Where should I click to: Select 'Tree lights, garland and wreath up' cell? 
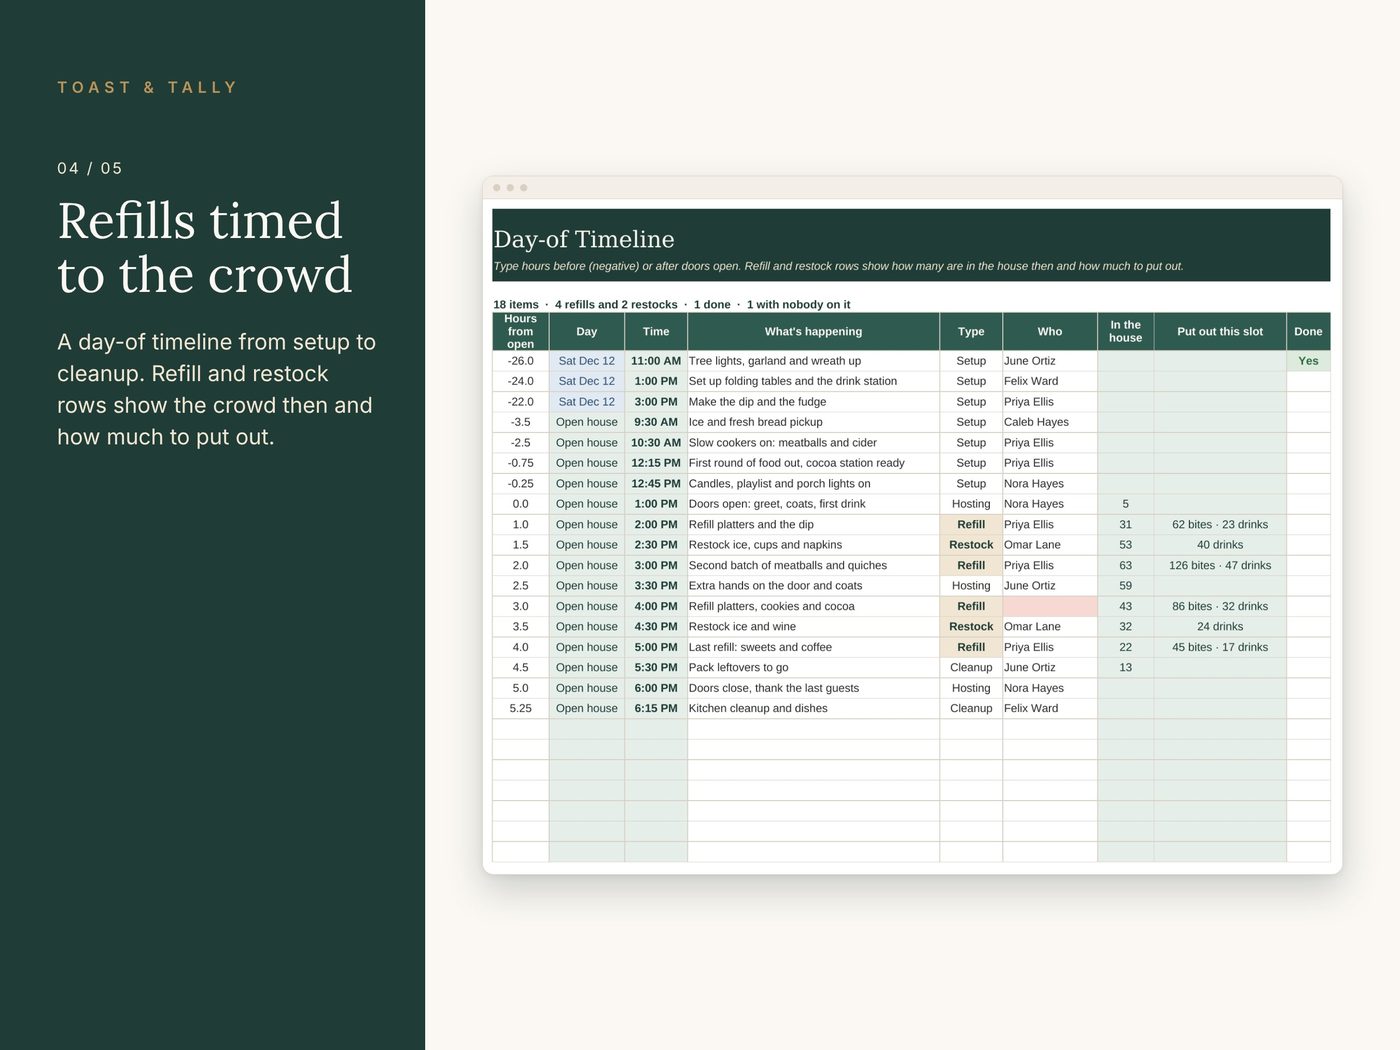(813, 361)
